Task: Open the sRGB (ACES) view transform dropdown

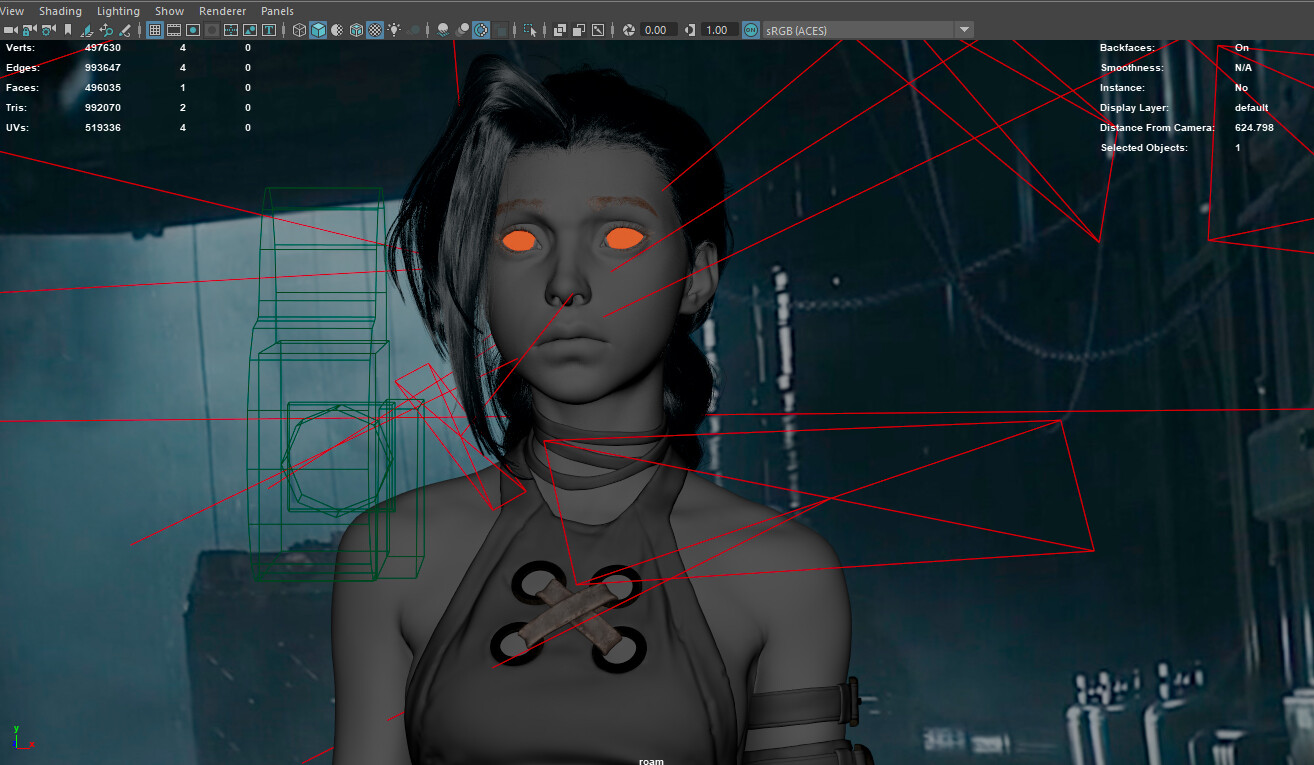Action: (963, 30)
